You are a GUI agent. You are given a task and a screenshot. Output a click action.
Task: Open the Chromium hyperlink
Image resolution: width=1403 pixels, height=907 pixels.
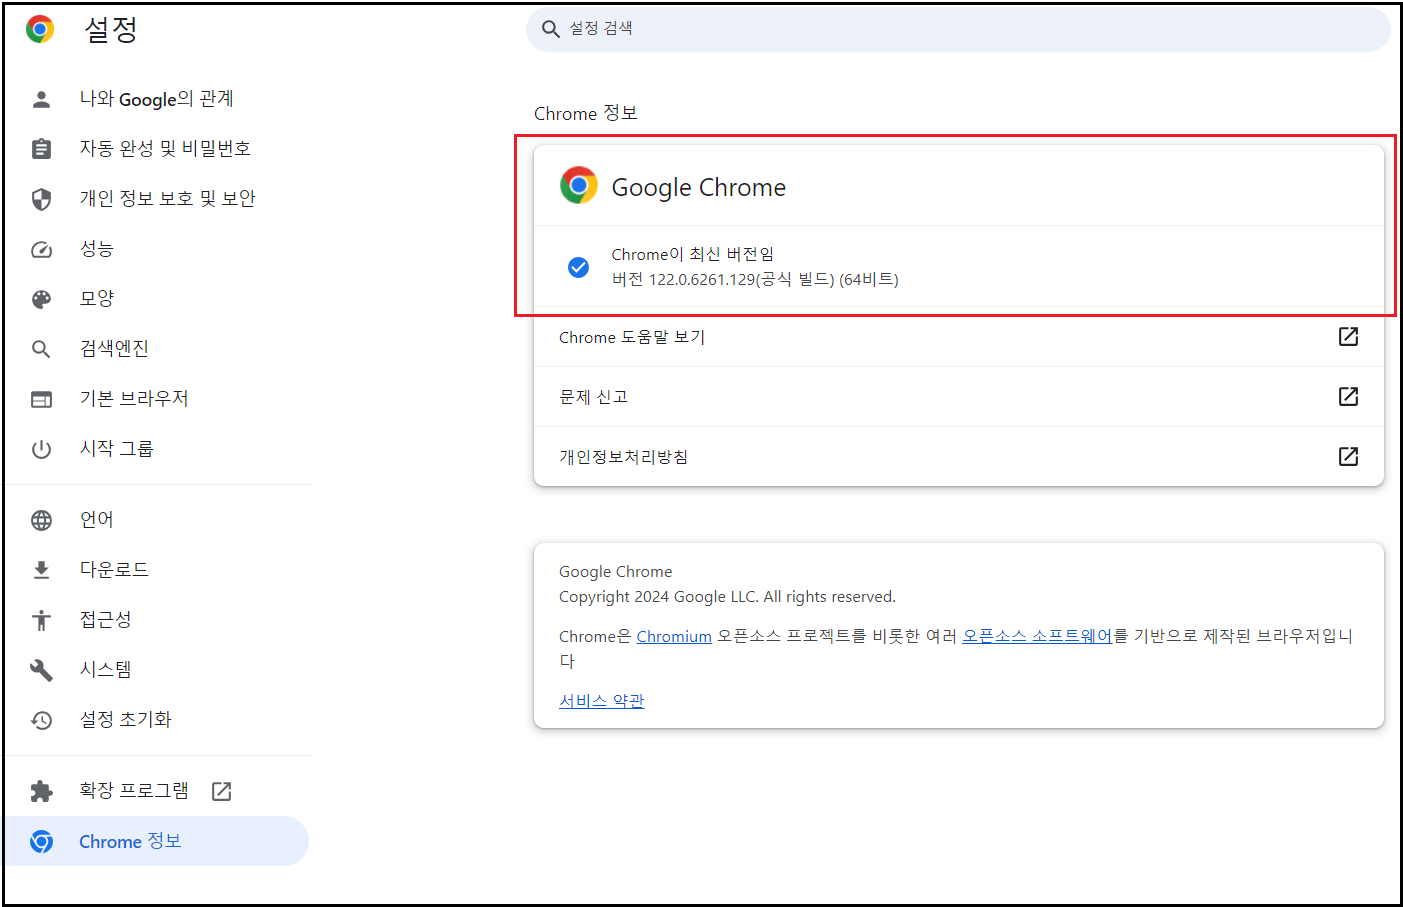[673, 636]
